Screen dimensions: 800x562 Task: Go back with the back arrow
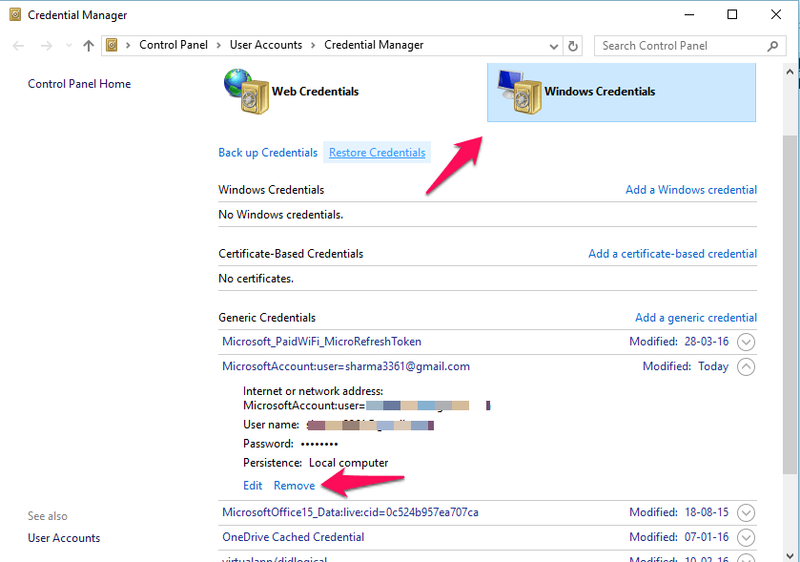[18, 46]
